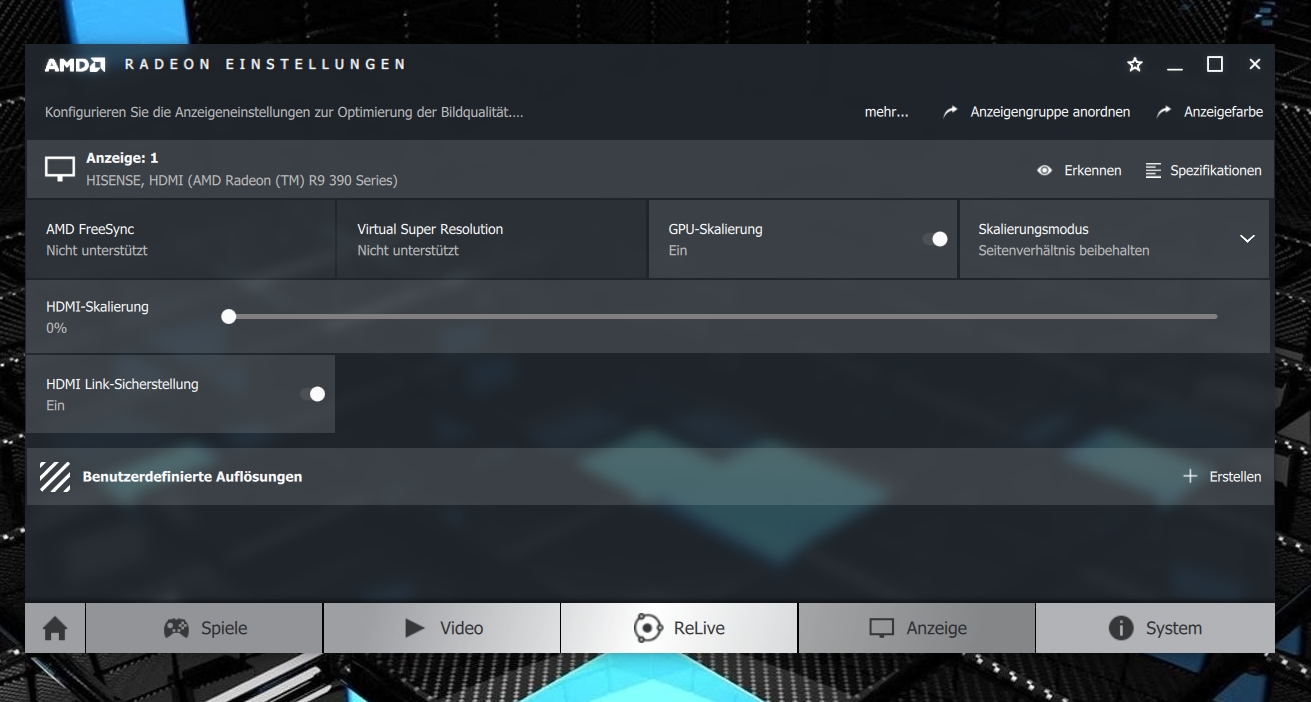Click the AMD logo in title bar
Screen dimensions: 1311x702
point(75,64)
